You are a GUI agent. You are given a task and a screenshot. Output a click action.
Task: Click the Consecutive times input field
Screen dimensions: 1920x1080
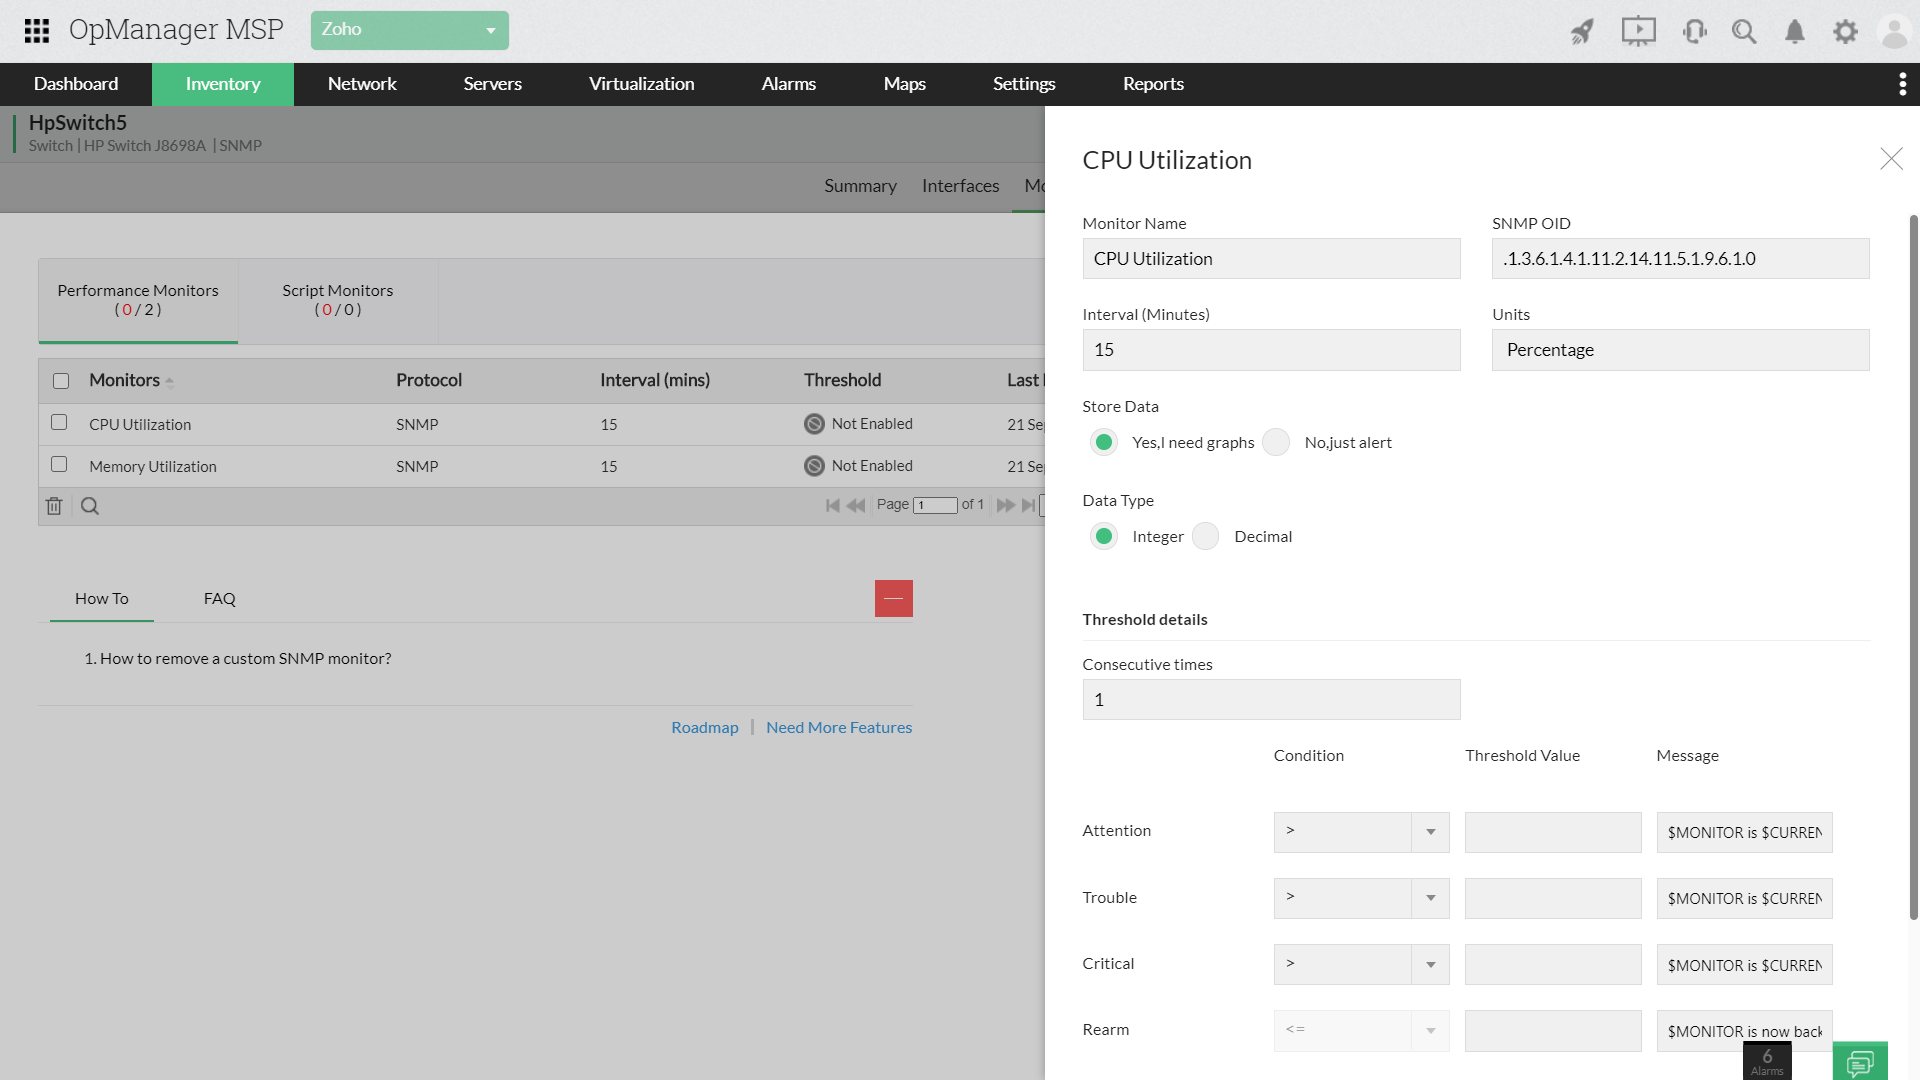[x=1270, y=700]
